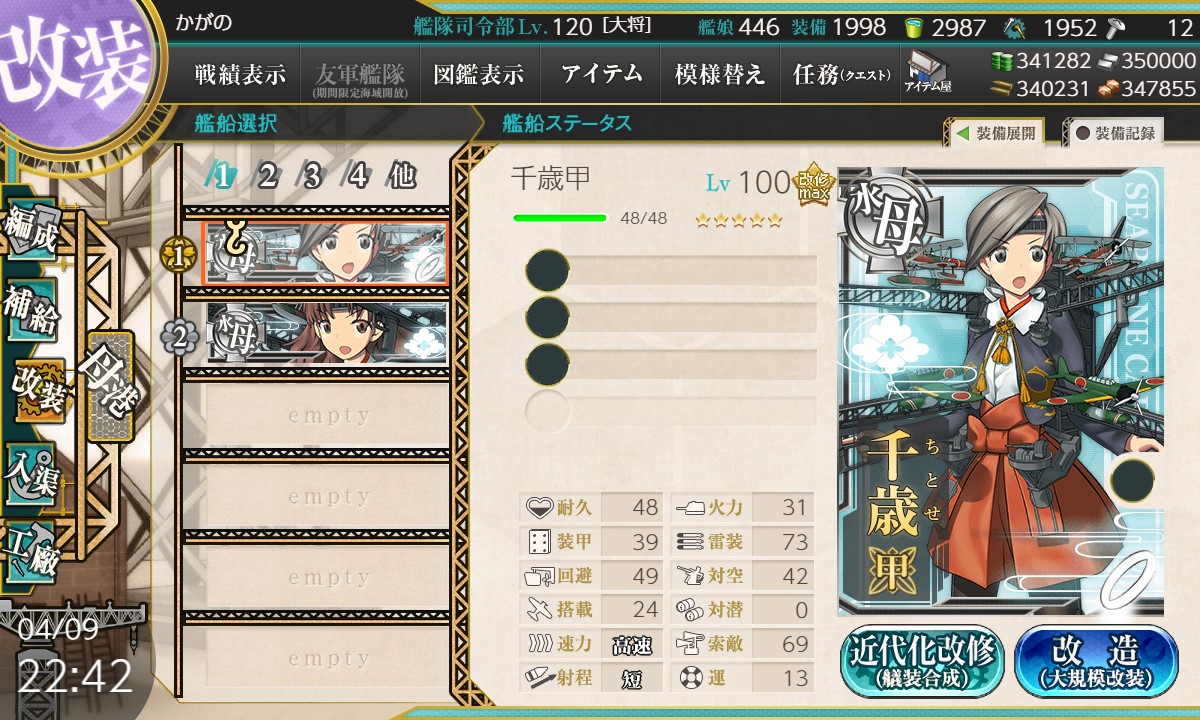Screen dimensions: 1200x720
Task: Open the 工廠 factory icon
Action: [x=32, y=552]
